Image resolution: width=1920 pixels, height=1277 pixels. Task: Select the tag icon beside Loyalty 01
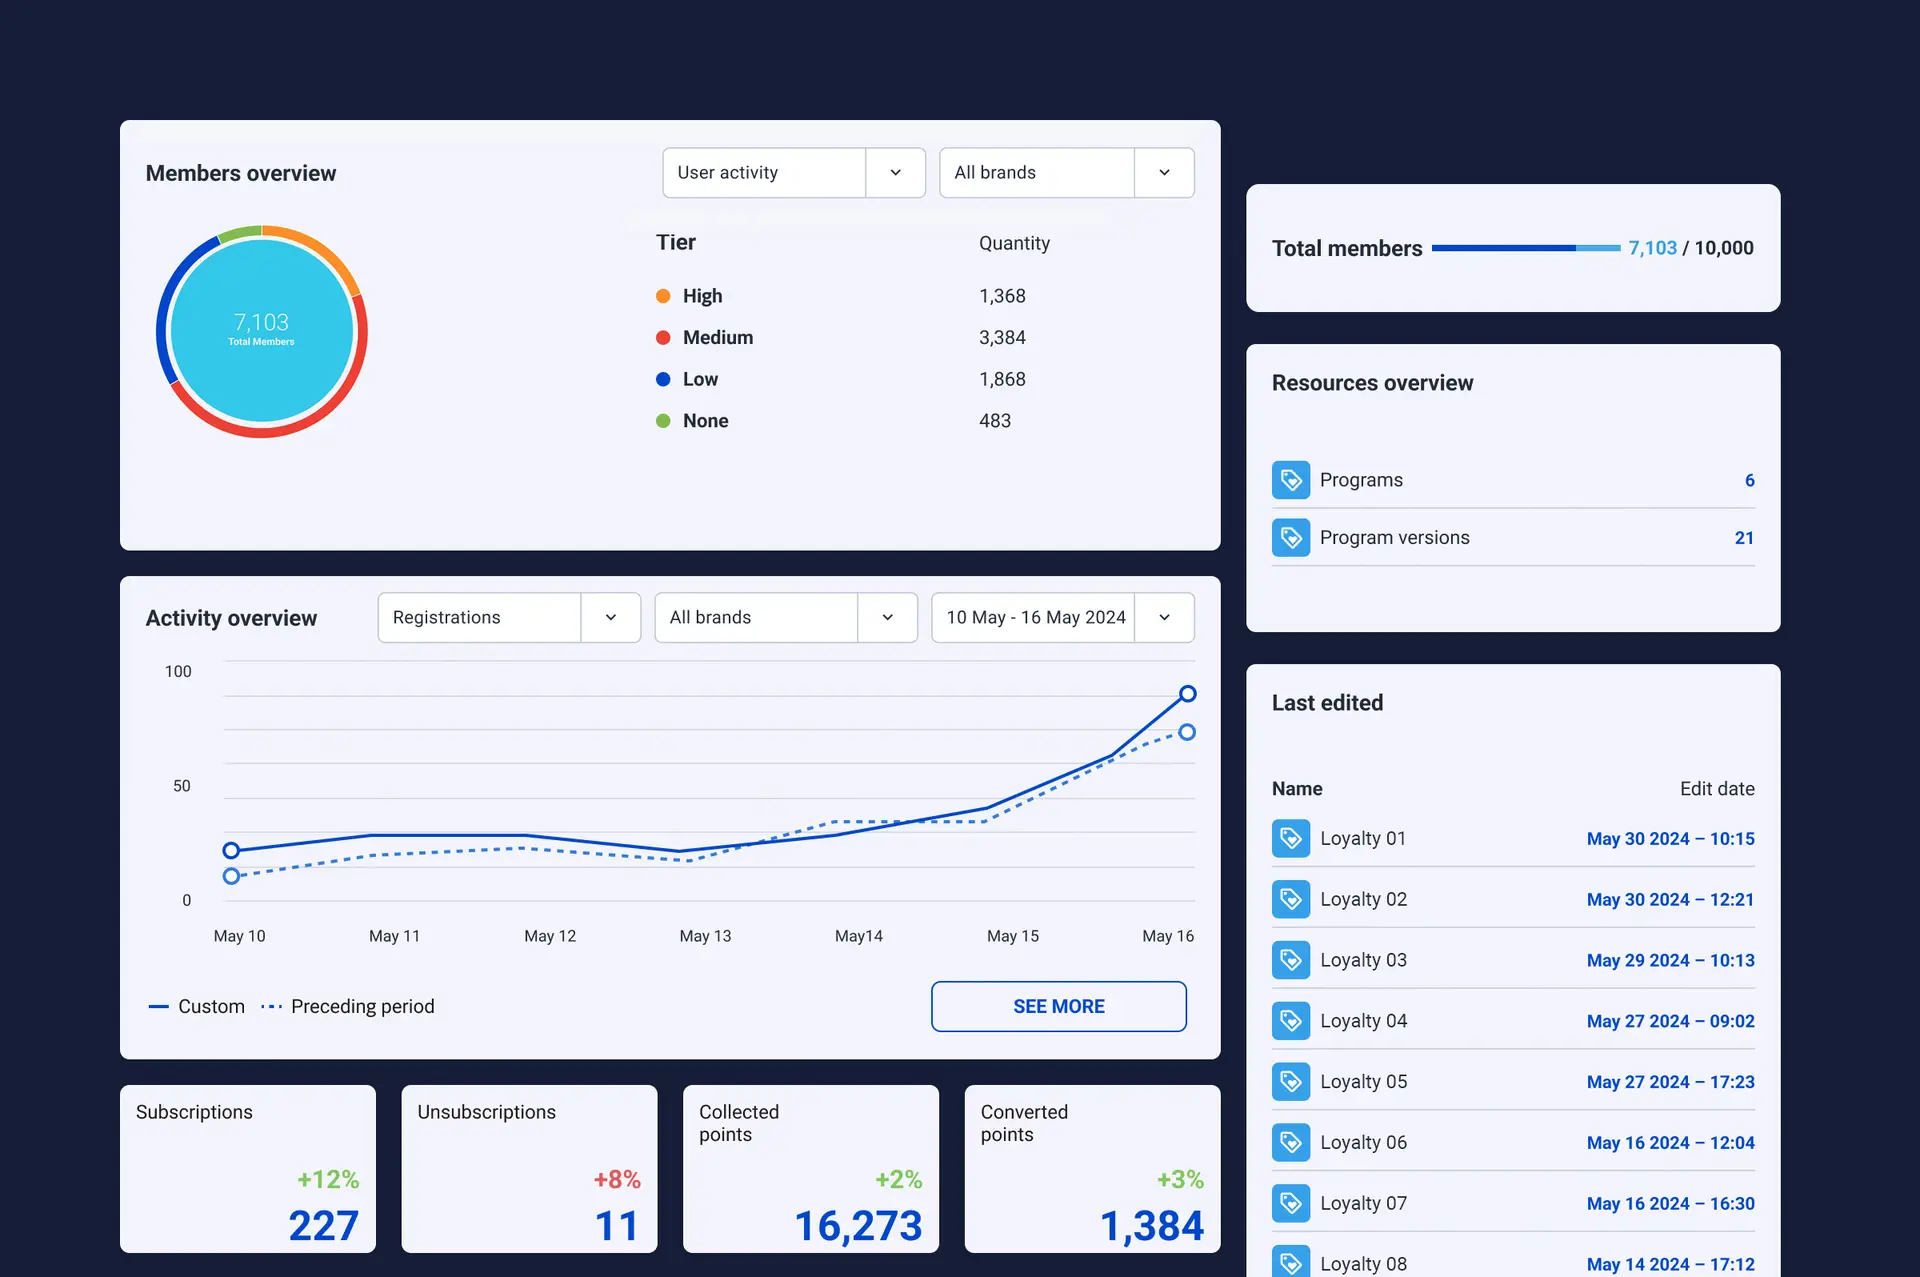pyautogui.click(x=1291, y=838)
